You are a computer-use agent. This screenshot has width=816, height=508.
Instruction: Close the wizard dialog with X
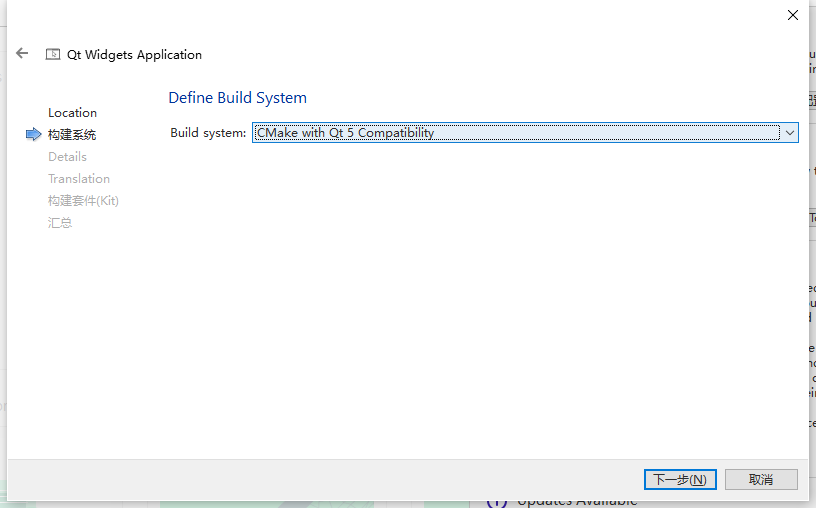(793, 15)
